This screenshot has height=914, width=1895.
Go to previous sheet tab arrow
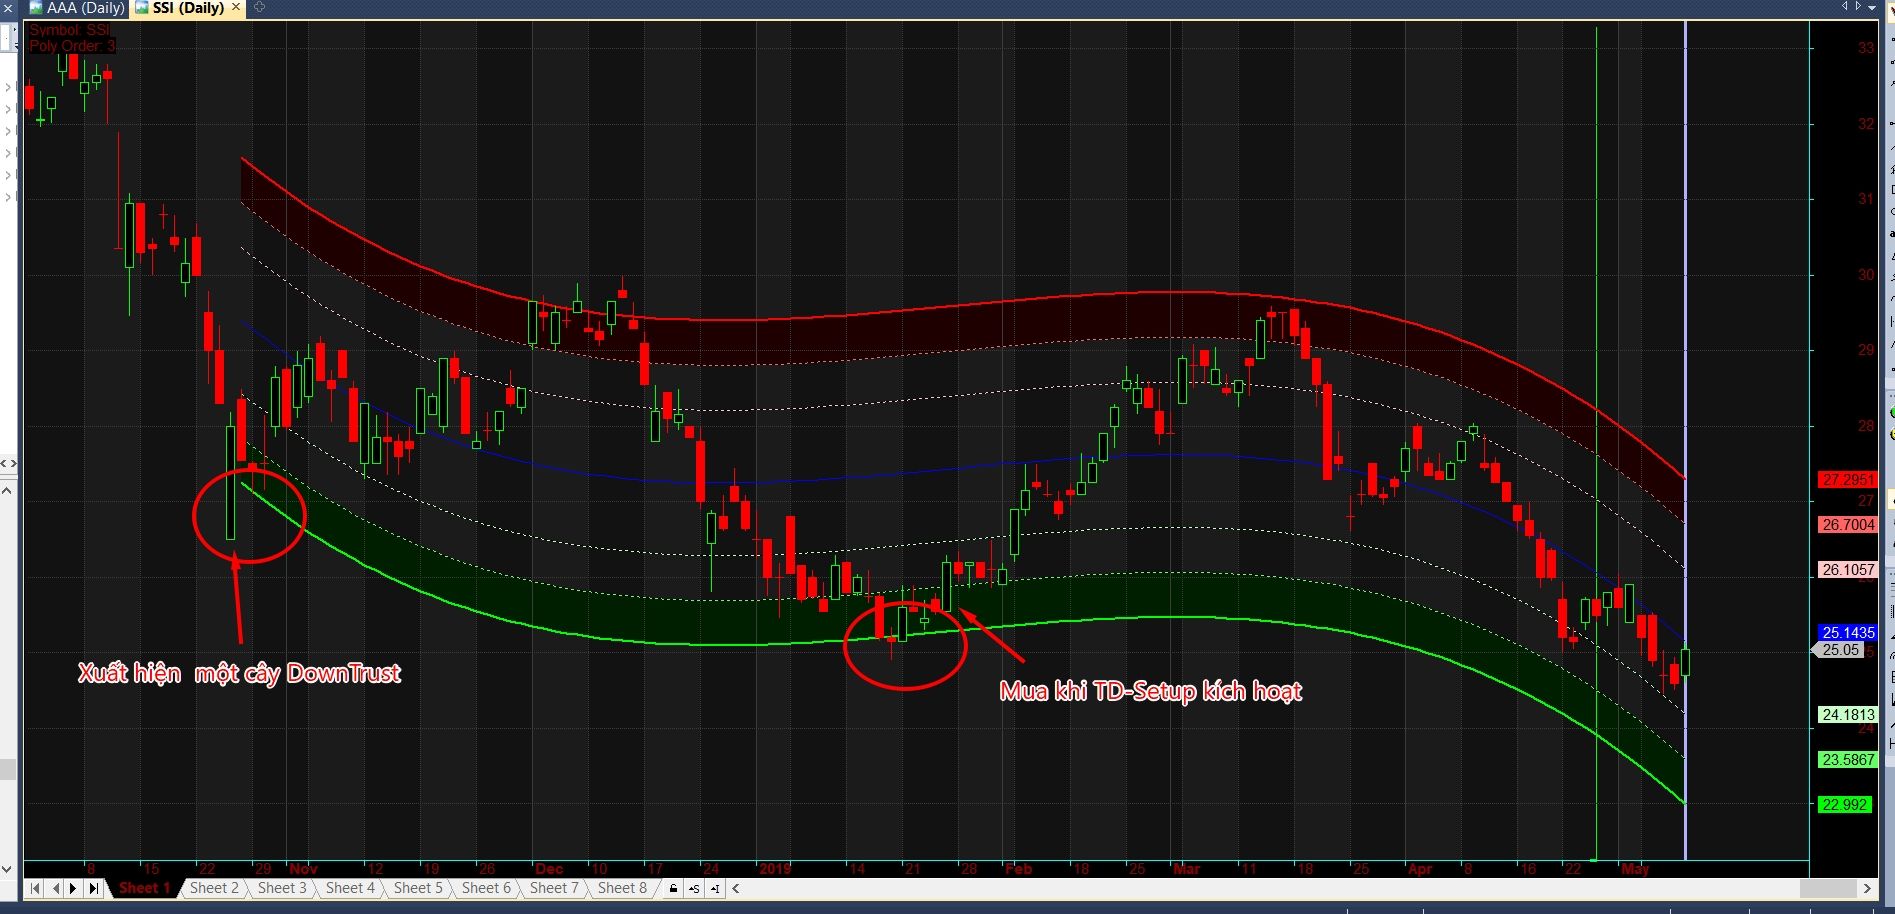tap(55, 888)
